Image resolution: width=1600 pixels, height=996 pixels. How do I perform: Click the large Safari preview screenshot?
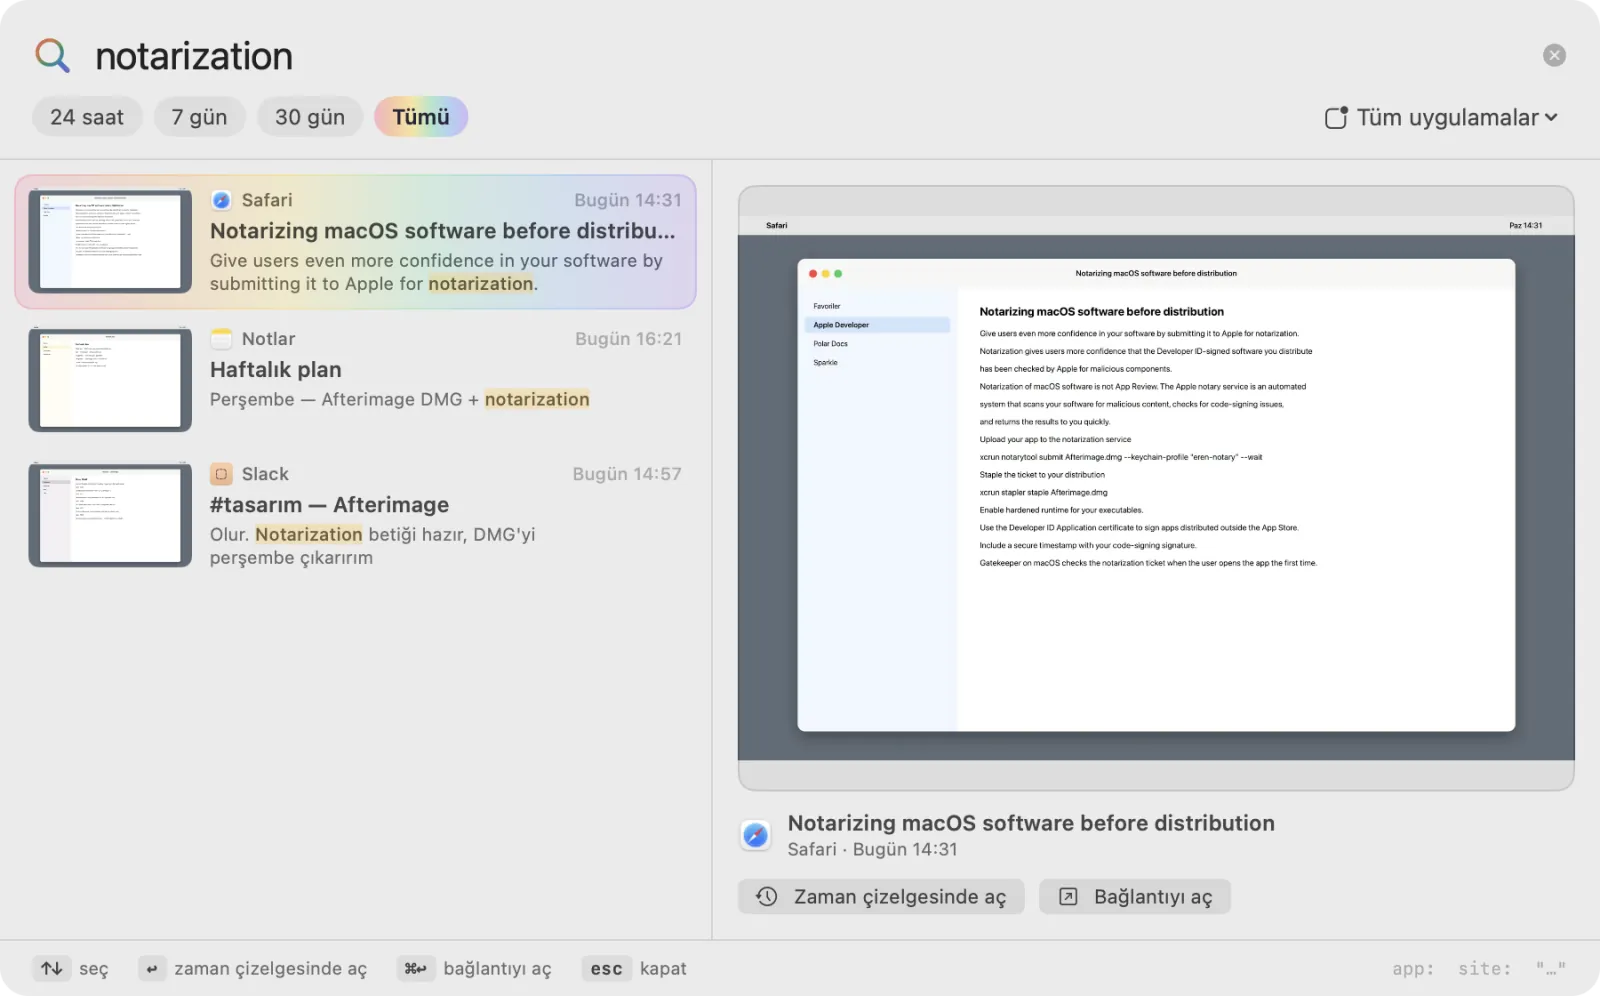point(1156,488)
